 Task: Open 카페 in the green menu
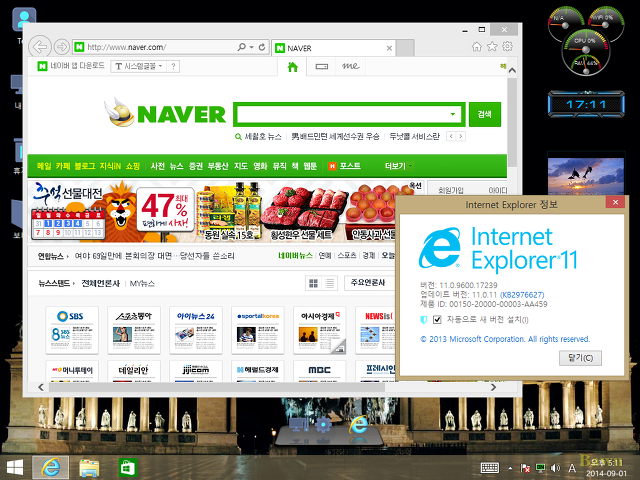[63, 166]
